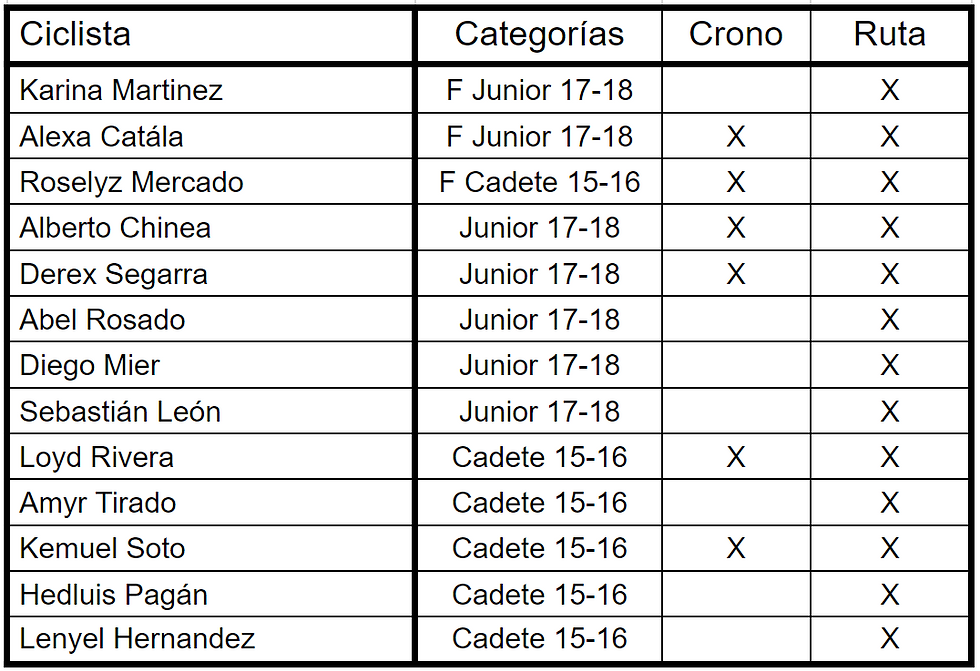This screenshot has width=980, height=671.
Task: Select the Alberto Chinea name cell
Action: (115, 229)
